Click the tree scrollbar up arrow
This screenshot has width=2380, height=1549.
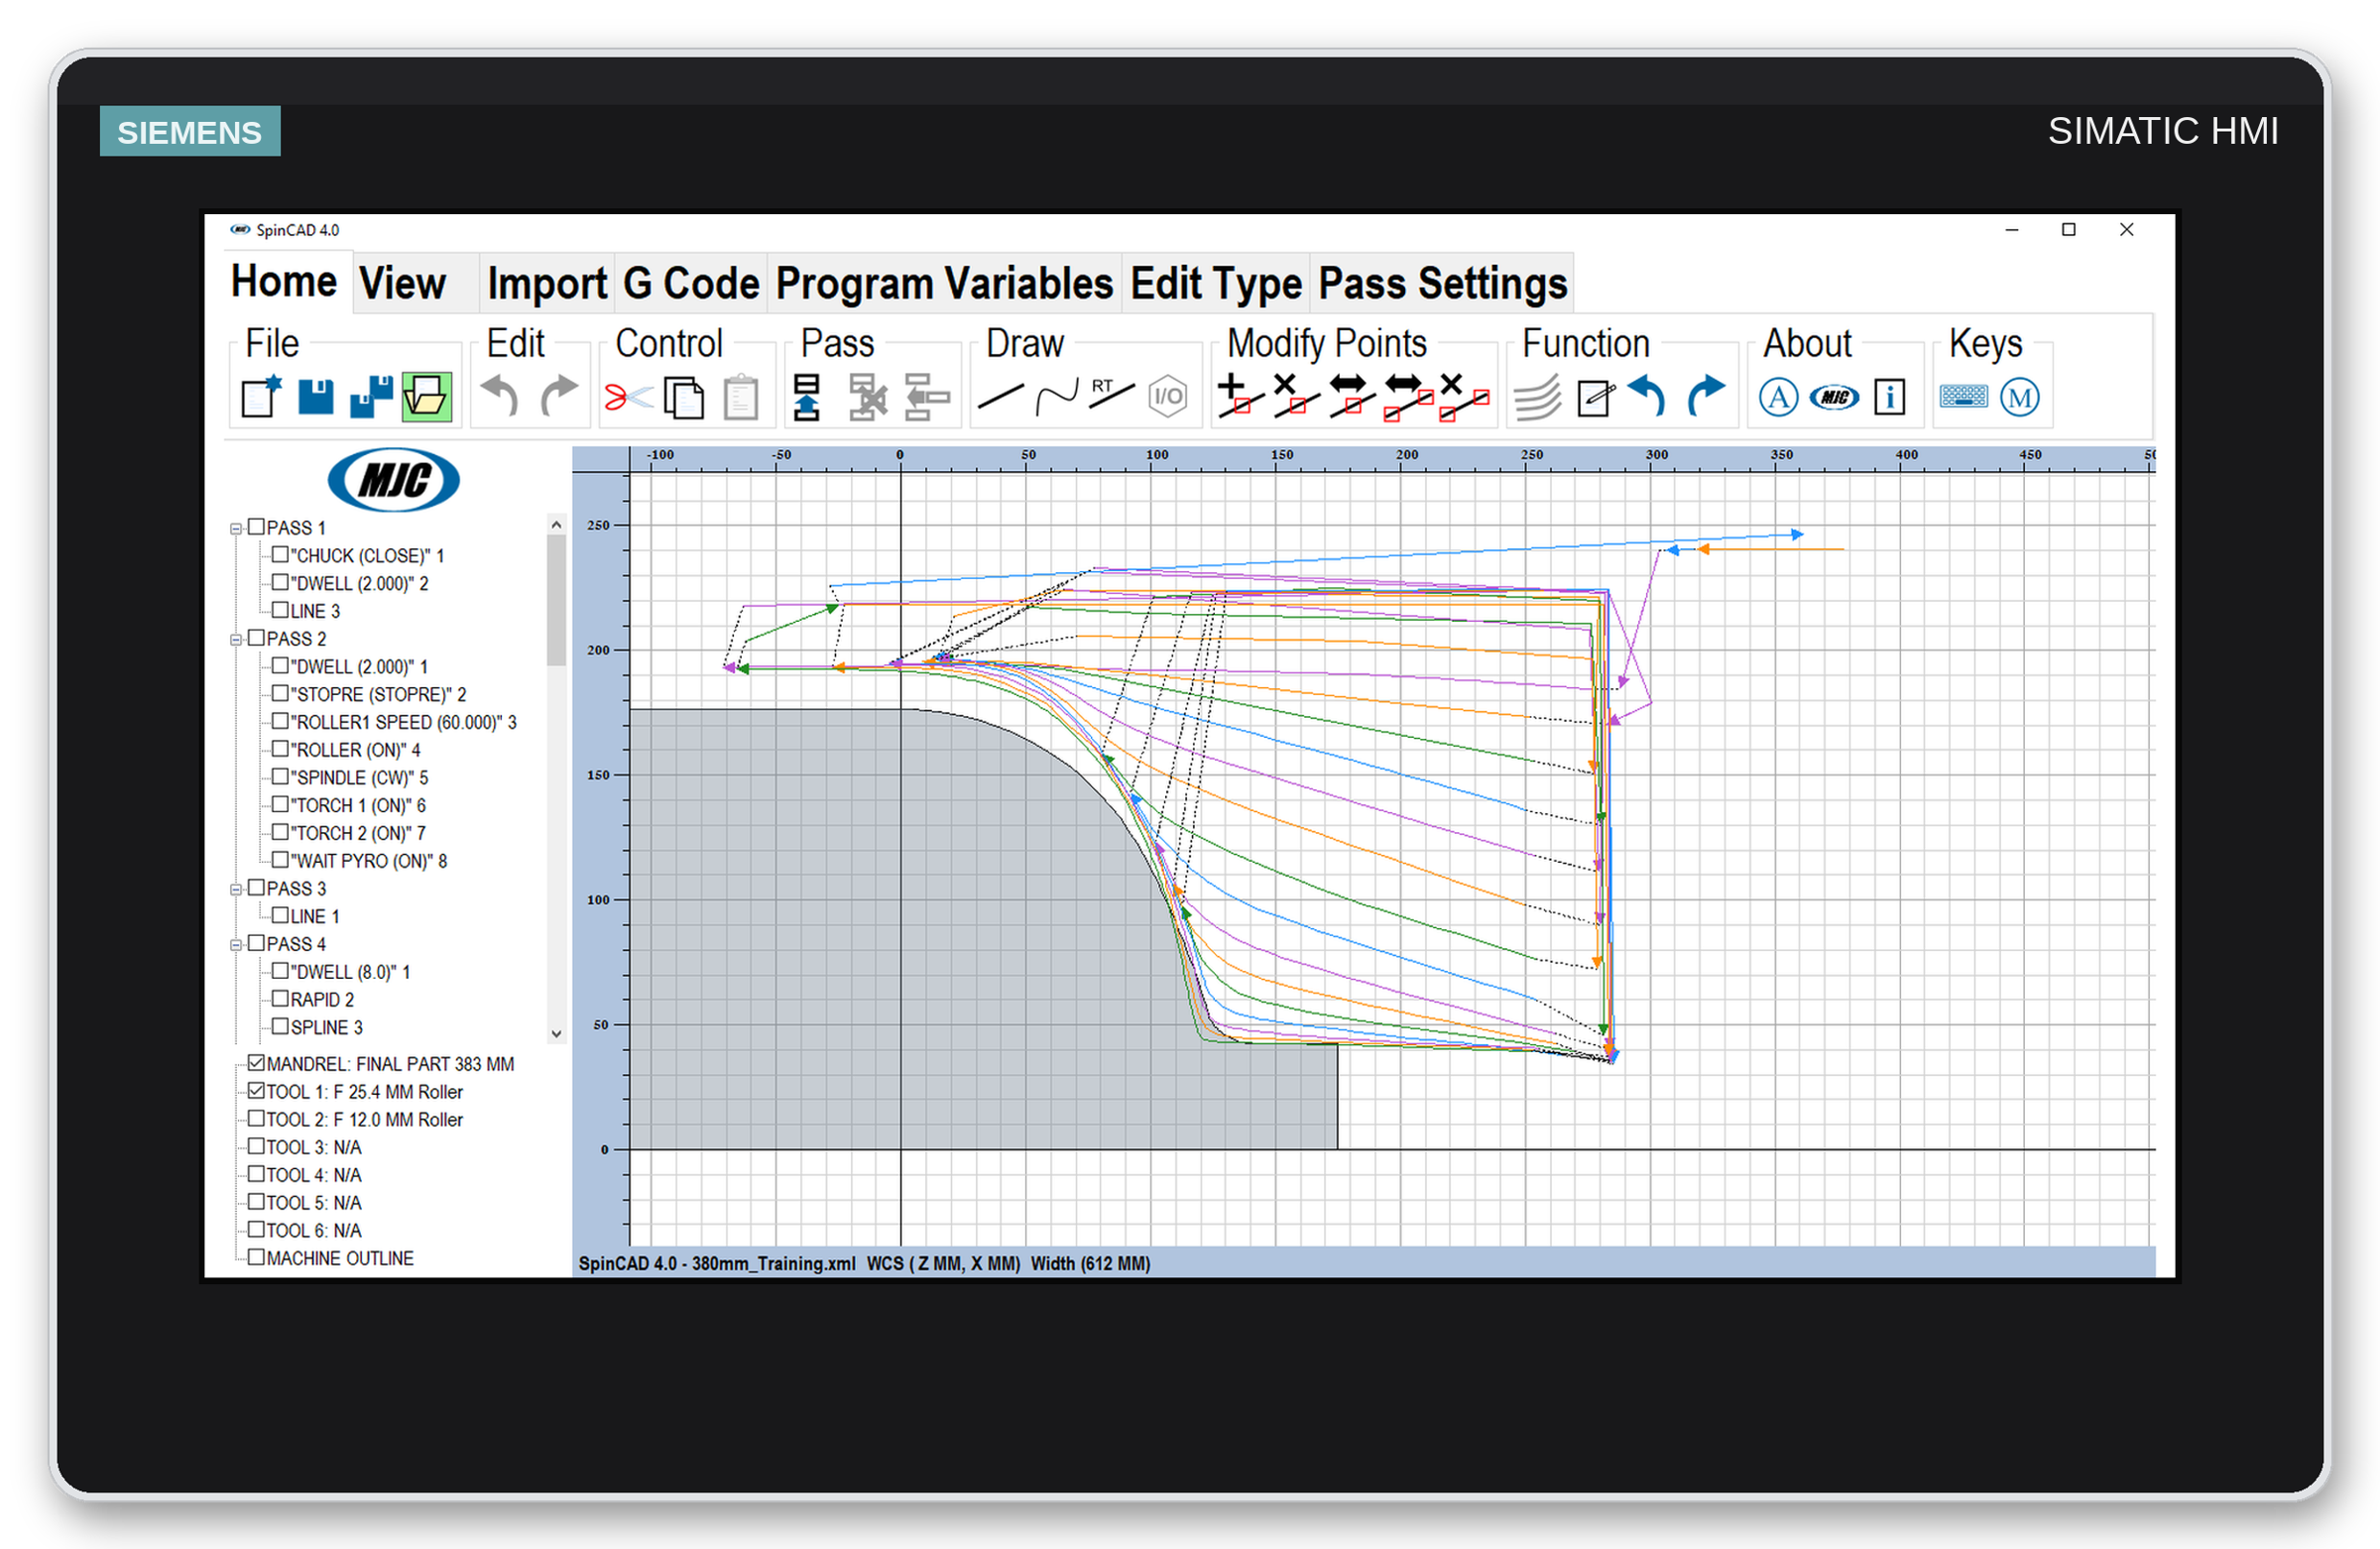click(557, 524)
